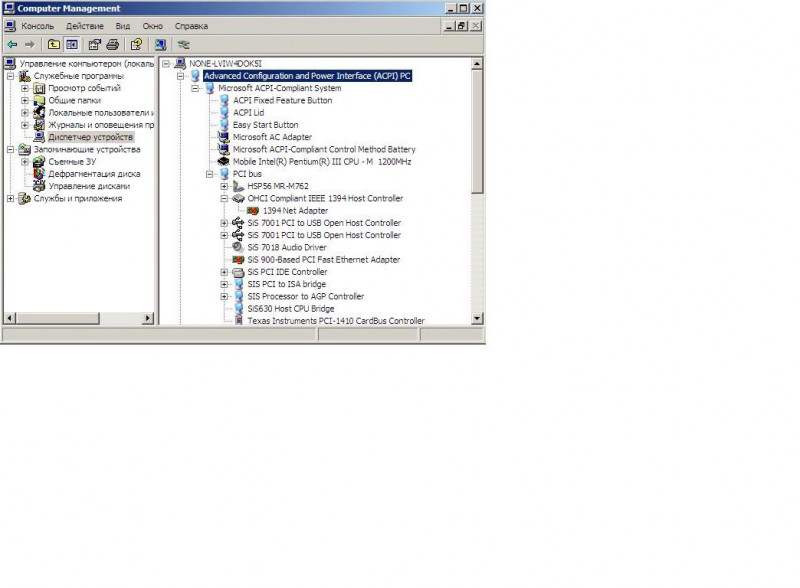The height and width of the screenshot is (588, 800).
Task: Click the Scan for hardware changes icon
Action: [x=183, y=44]
